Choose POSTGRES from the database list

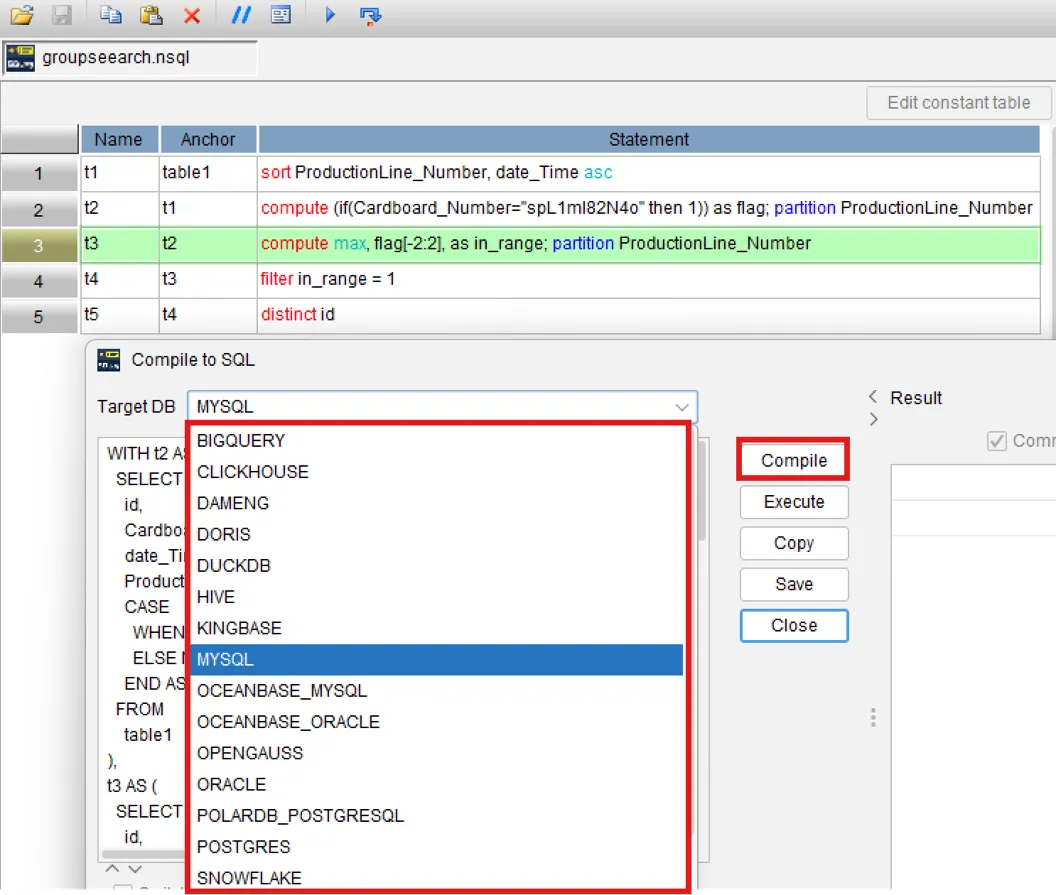point(437,847)
